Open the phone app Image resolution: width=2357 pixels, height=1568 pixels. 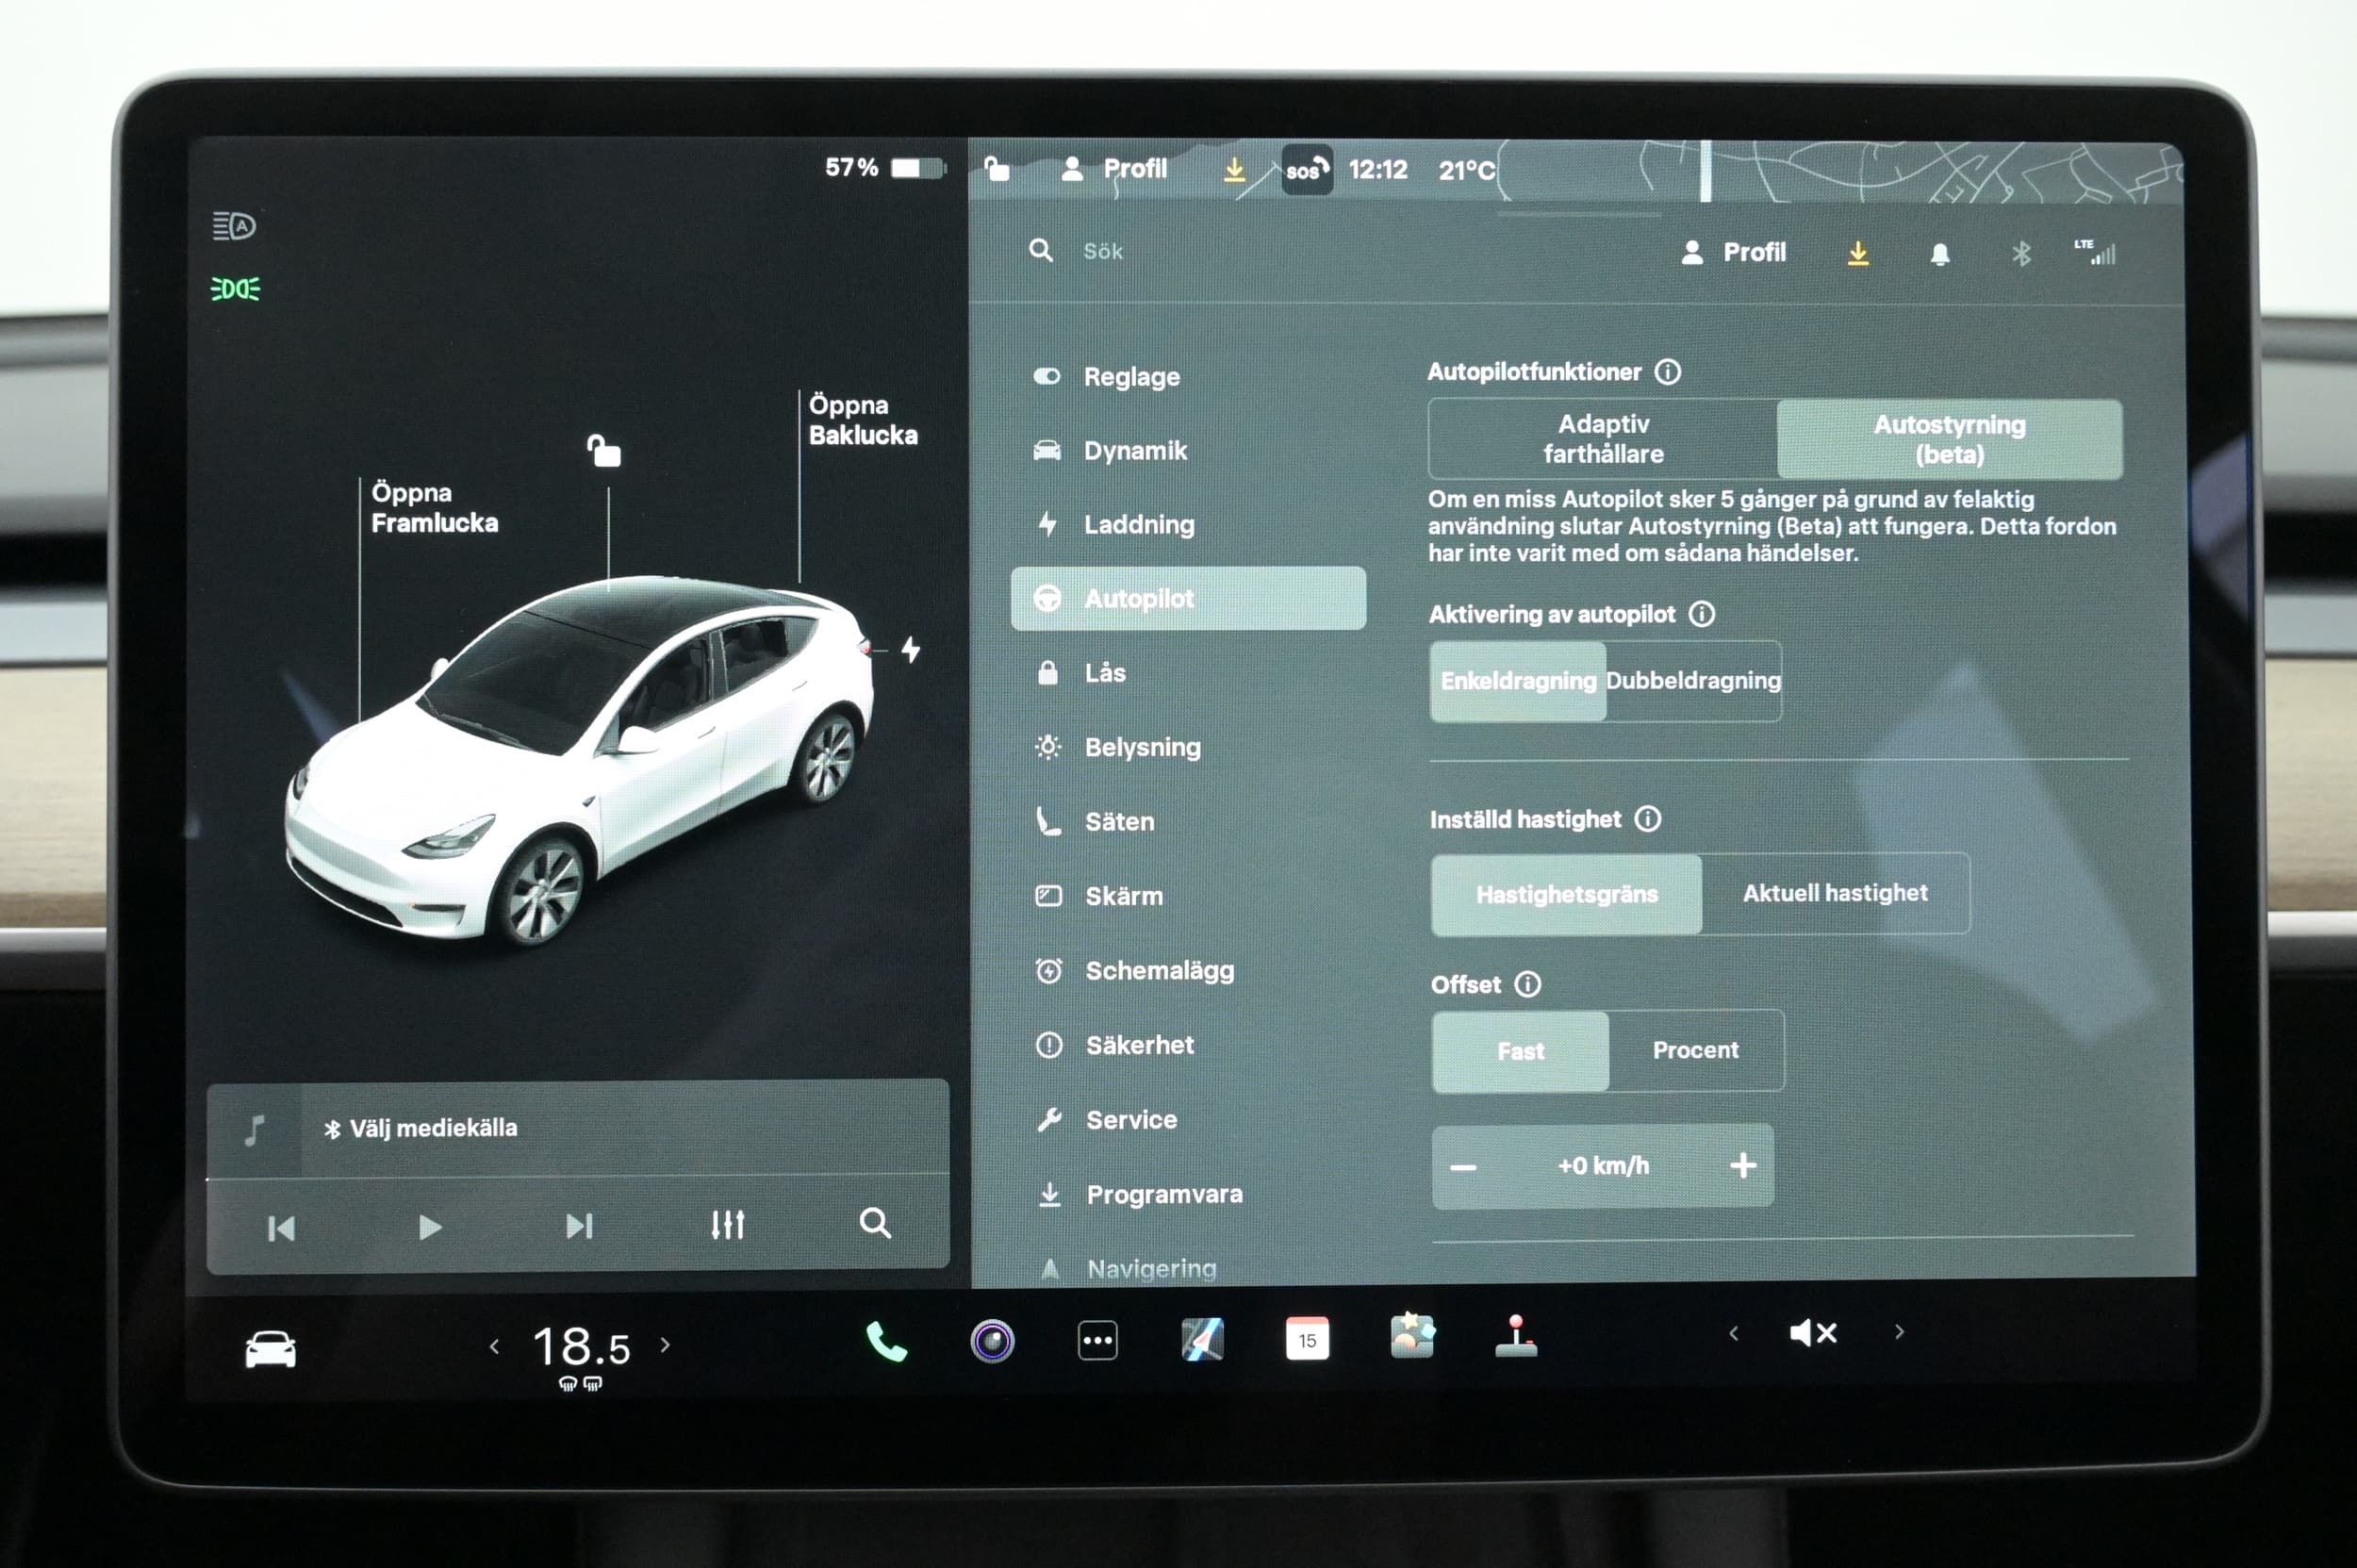(886, 1341)
